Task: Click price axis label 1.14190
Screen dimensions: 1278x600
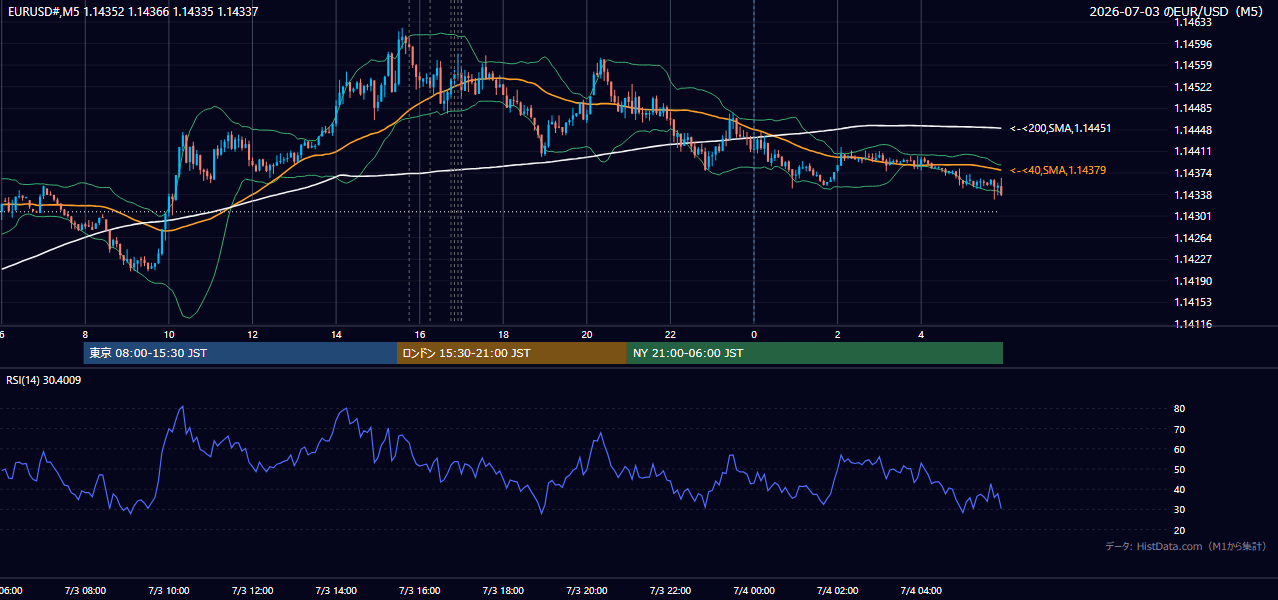Action: pyautogui.click(x=1195, y=281)
